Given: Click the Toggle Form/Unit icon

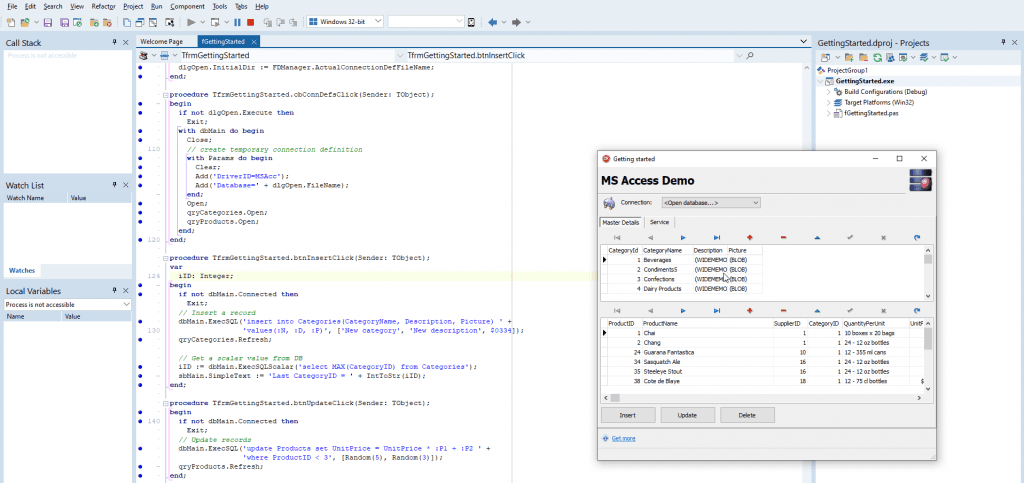Looking at the screenshot, I should [x=152, y=22].
